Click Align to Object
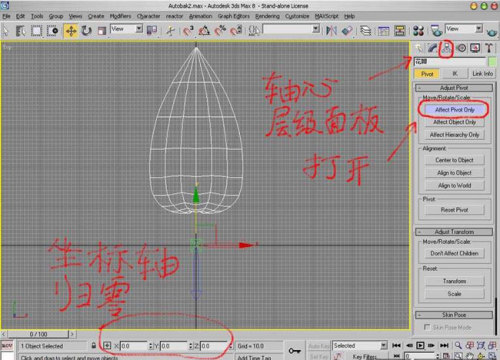500x360 pixels. [455, 173]
